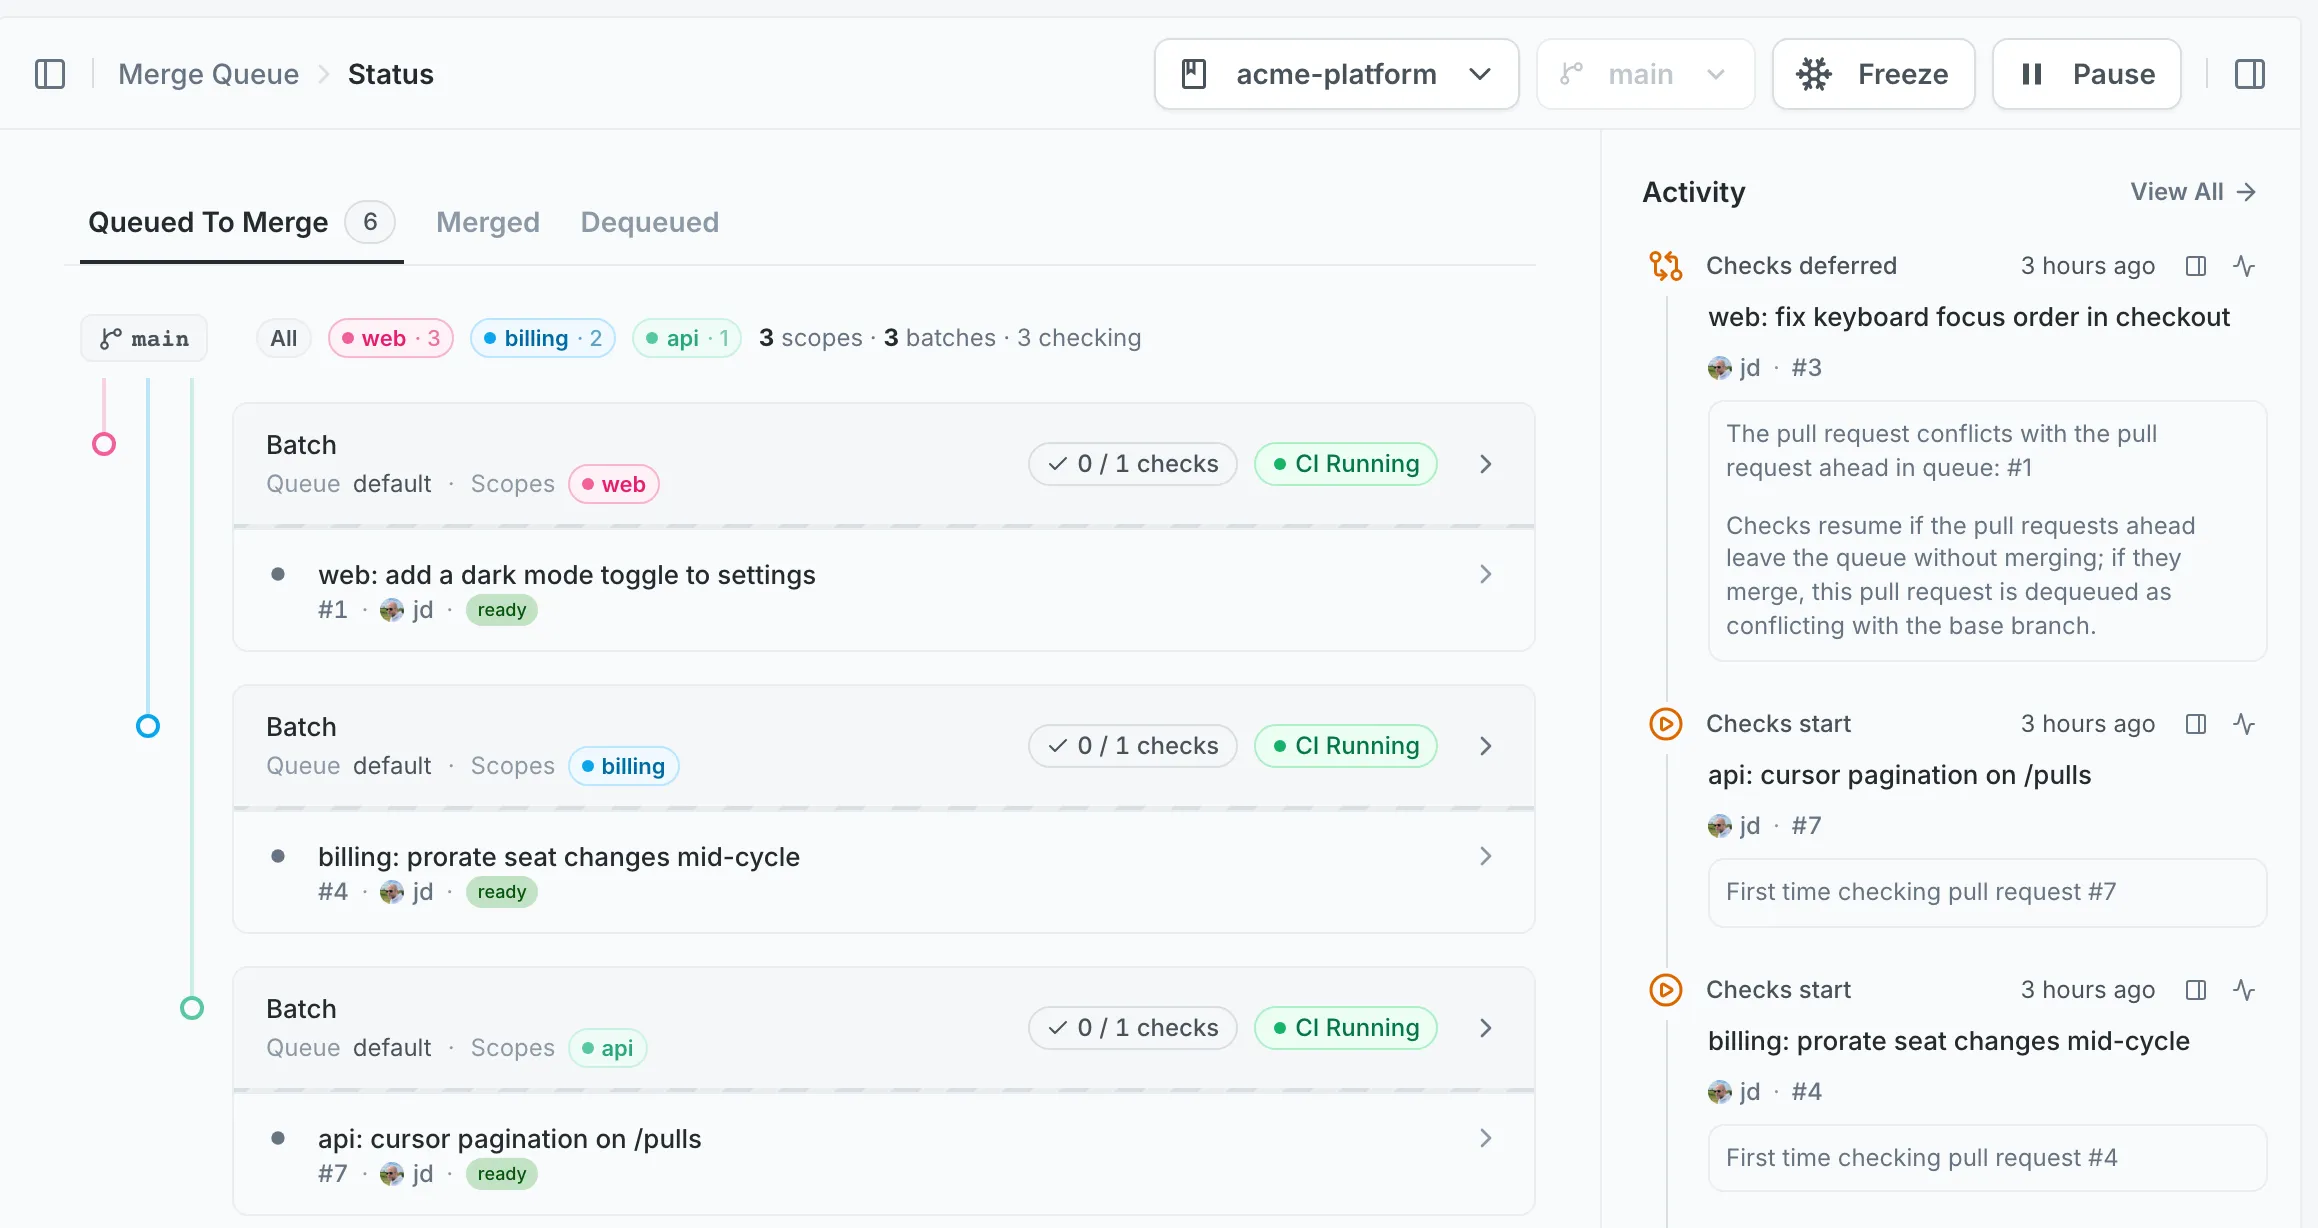Image resolution: width=2318 pixels, height=1228 pixels.
Task: Click Checks start icon for api pagination
Action: pyautogui.click(x=1666, y=724)
